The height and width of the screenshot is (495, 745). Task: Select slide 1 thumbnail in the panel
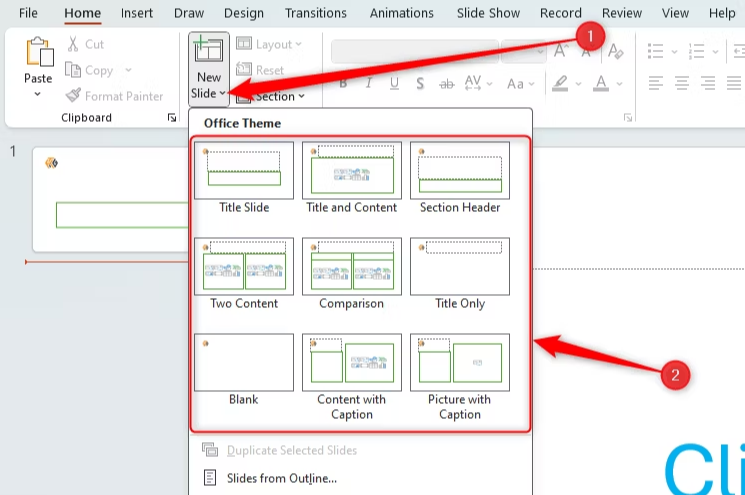click(x=110, y=200)
